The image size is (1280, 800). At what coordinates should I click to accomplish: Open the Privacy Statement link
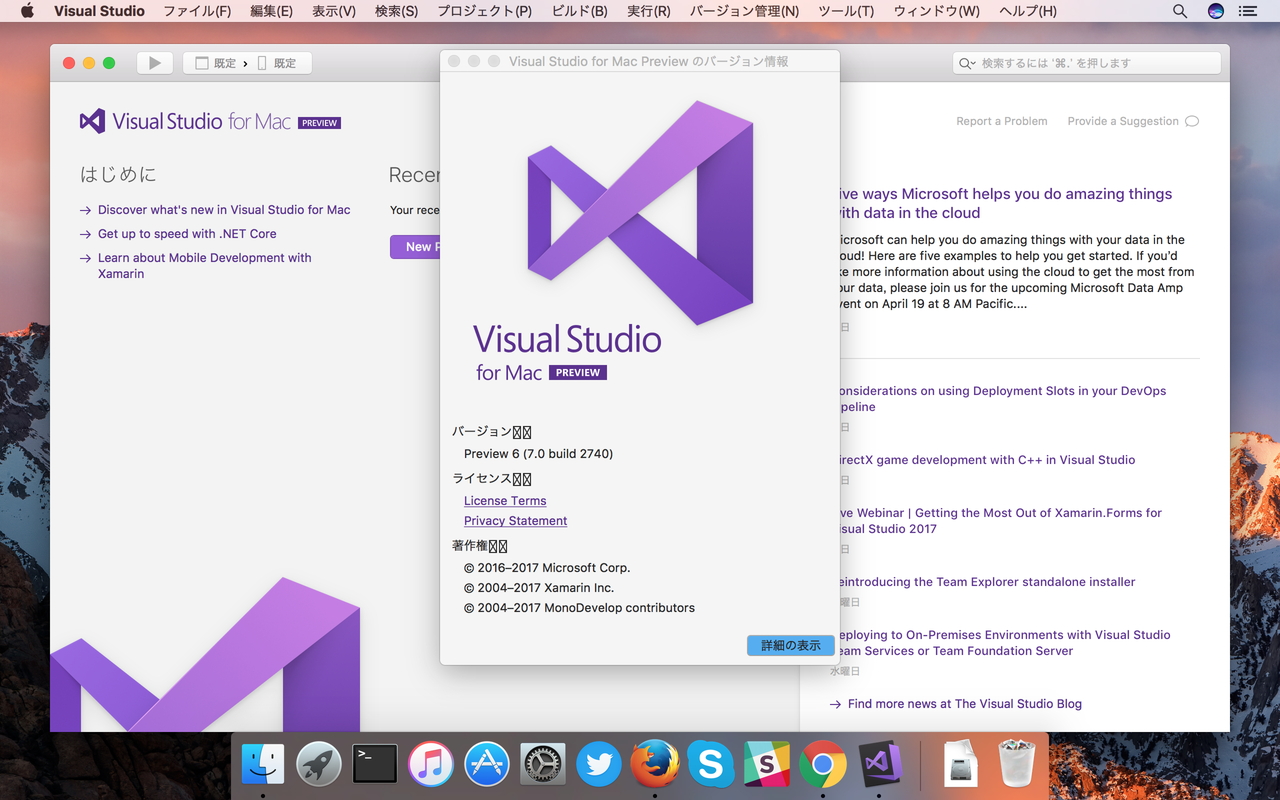click(515, 520)
